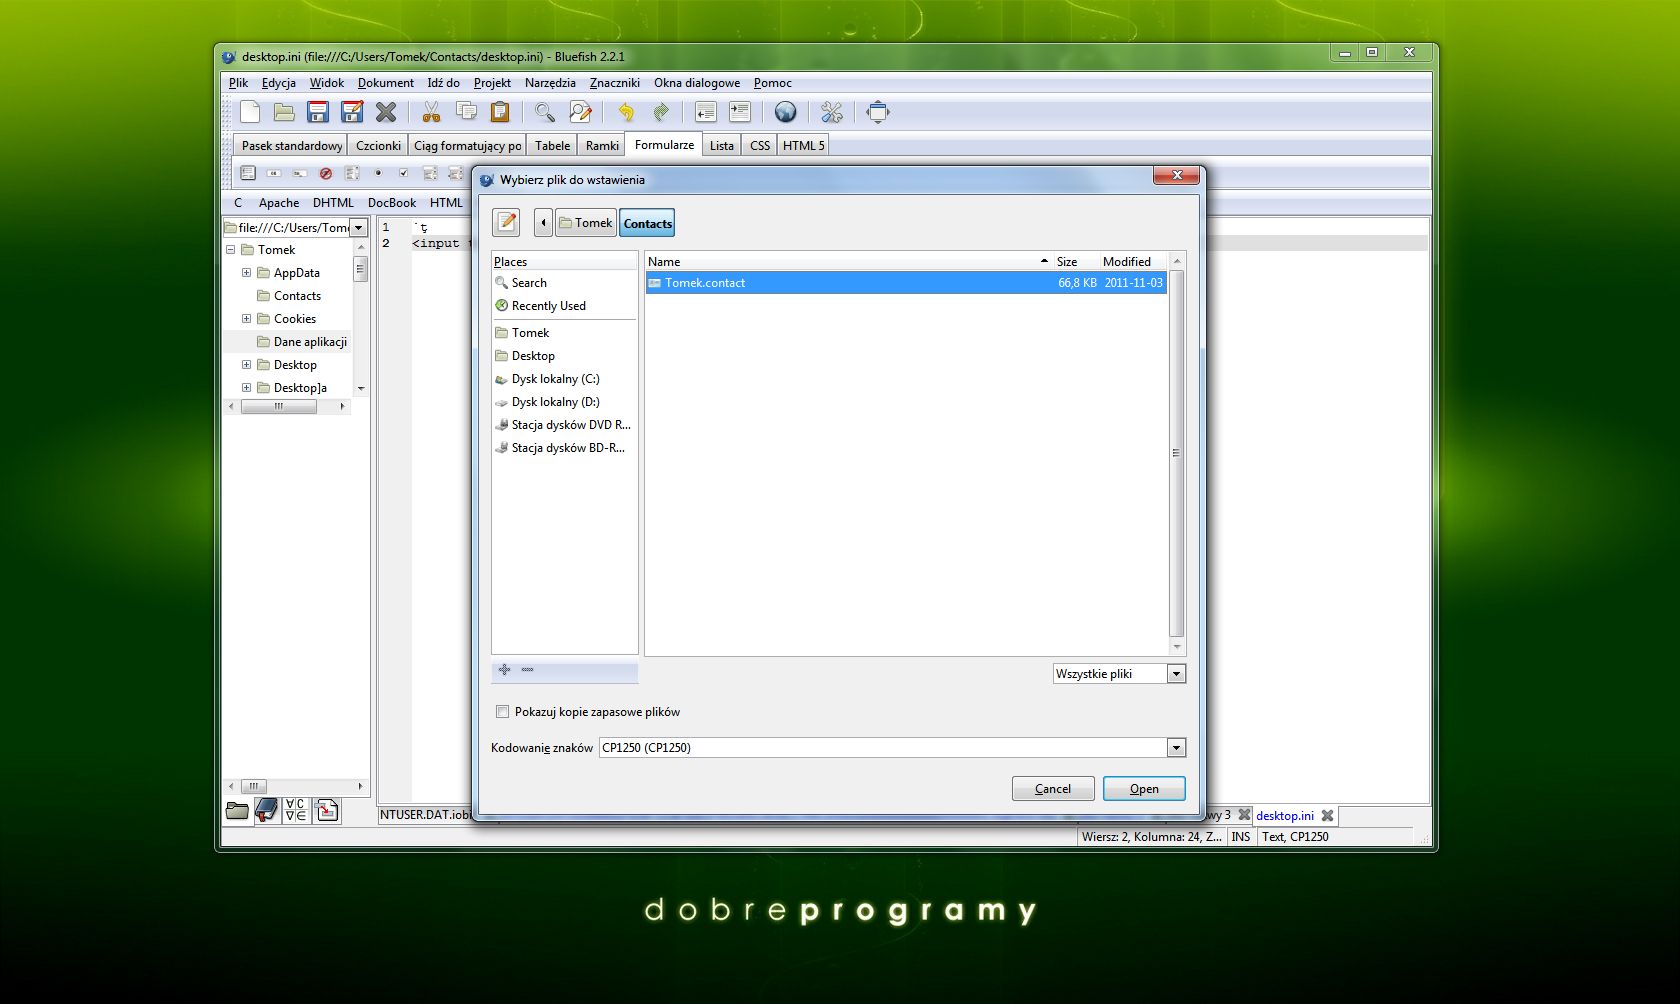Click the add bookmark plus icon under Places
Viewport: 1680px width, 1004px height.
(504, 670)
